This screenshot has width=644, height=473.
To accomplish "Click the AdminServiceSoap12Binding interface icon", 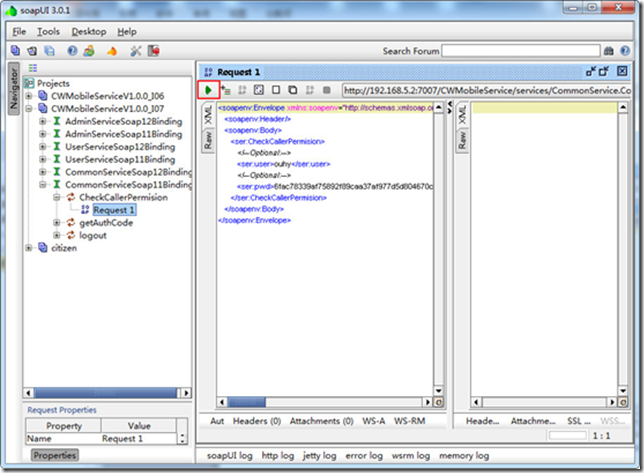I will pos(56,120).
